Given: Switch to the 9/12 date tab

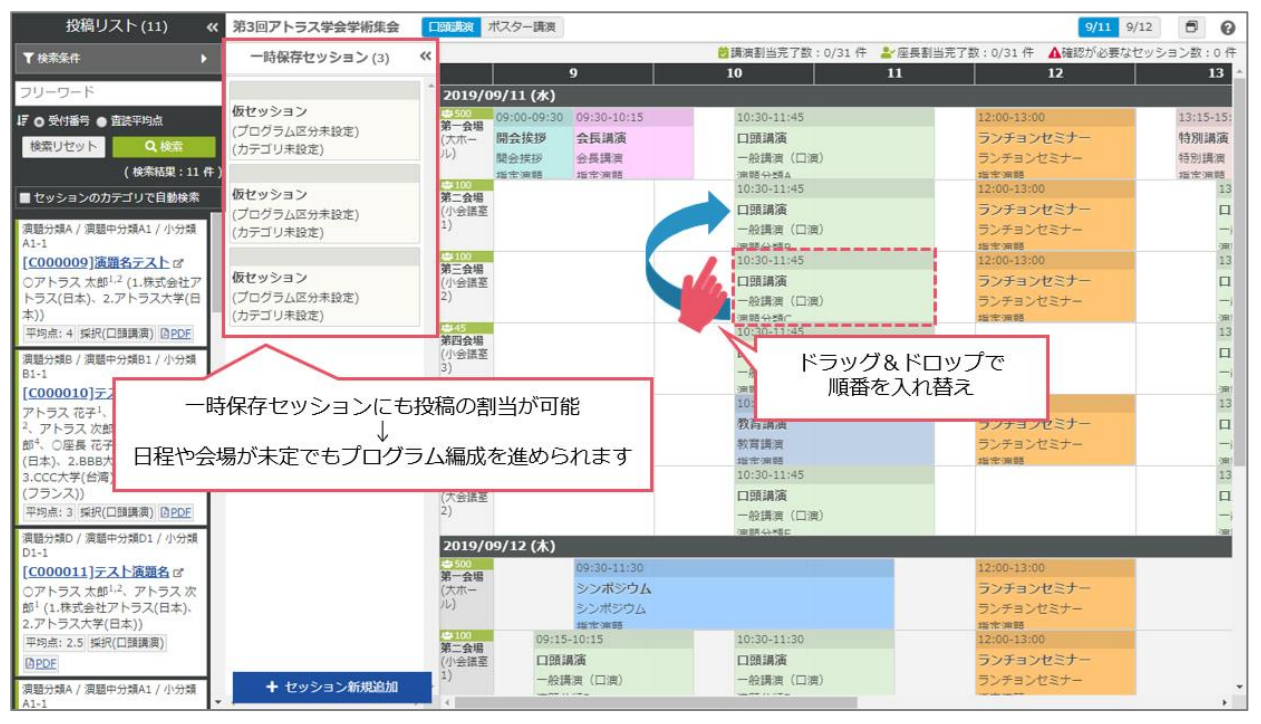Looking at the screenshot, I should point(1138,28).
